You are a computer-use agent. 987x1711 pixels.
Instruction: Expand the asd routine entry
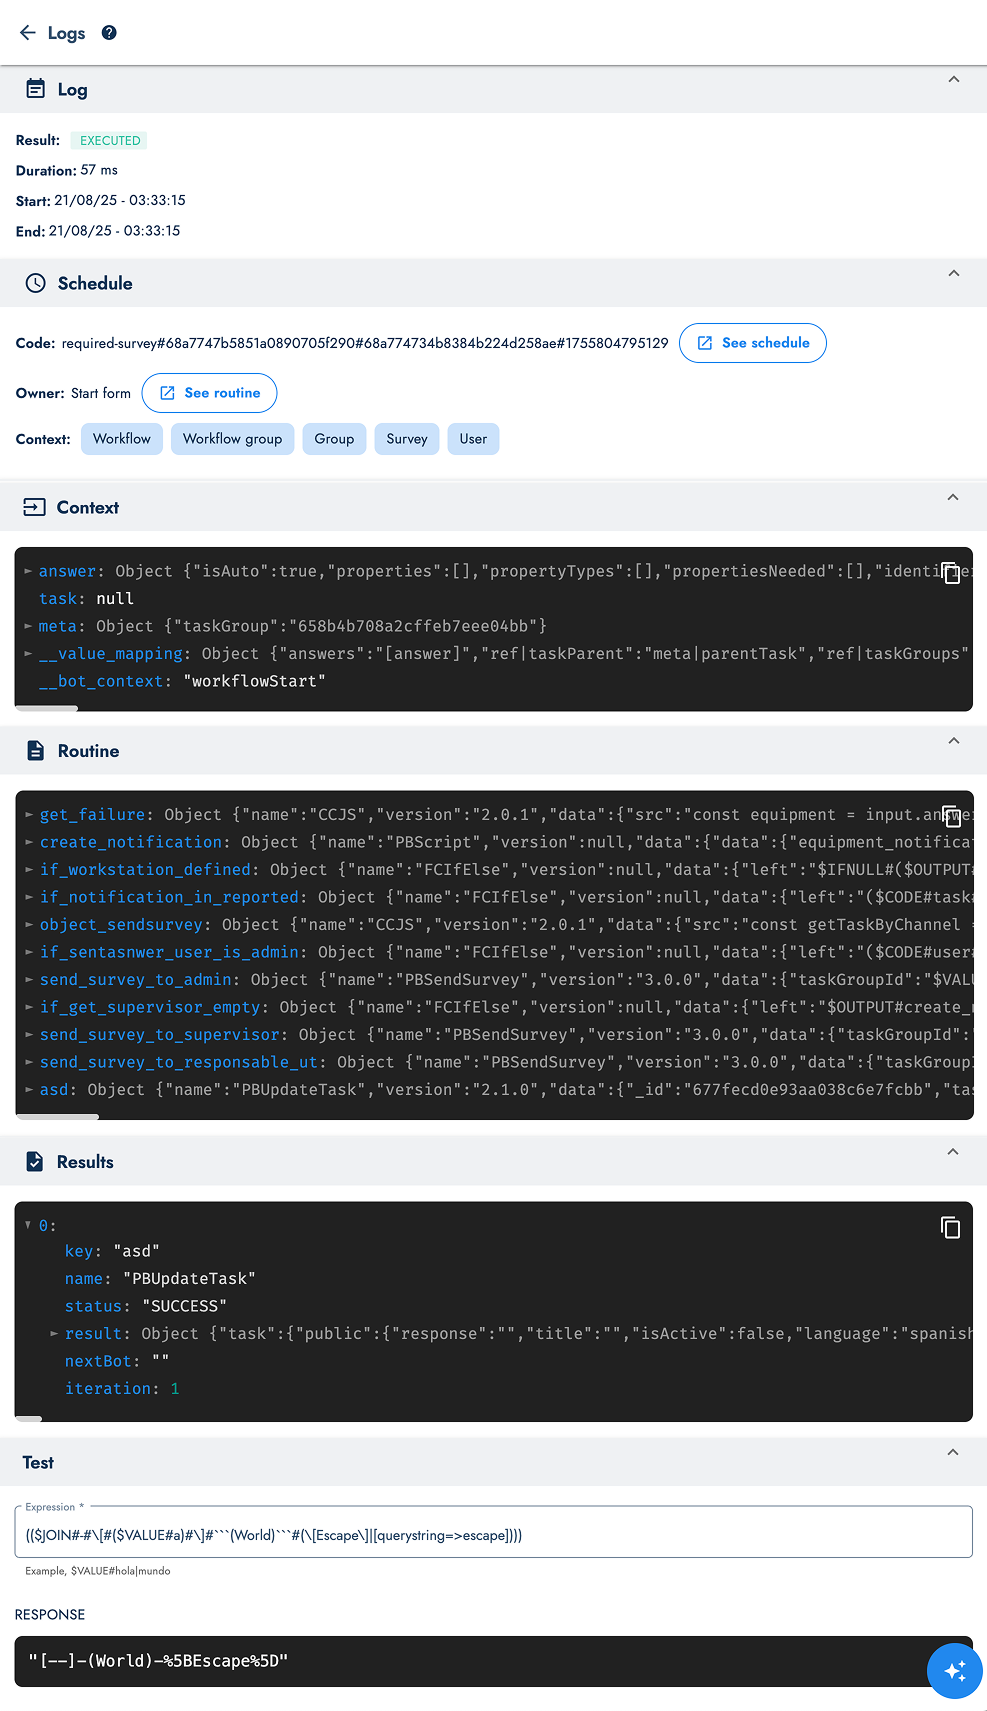click(29, 1090)
